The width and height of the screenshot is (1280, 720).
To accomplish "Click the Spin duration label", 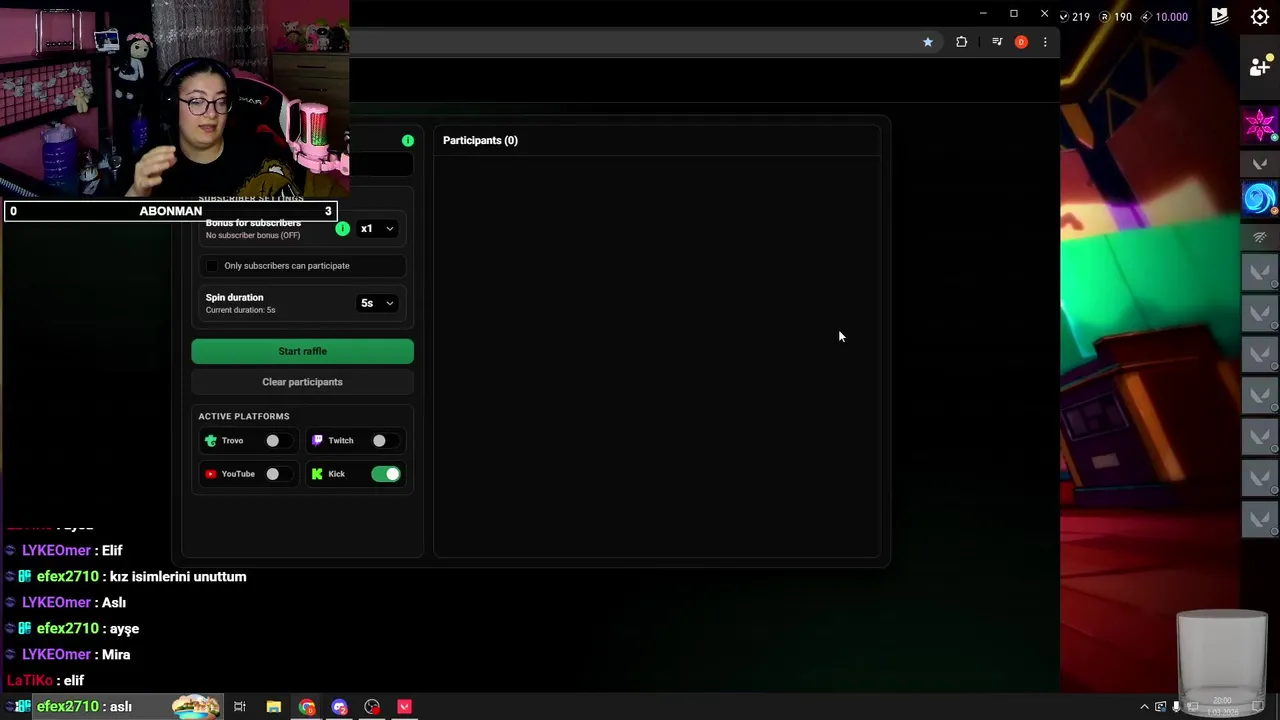I will pos(234,297).
